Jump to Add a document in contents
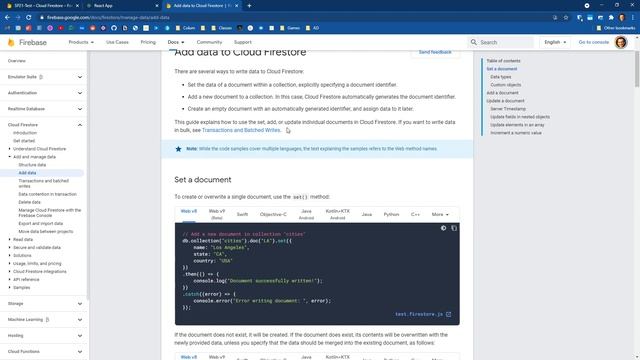Image resolution: width=640 pixels, height=360 pixels. click(x=502, y=93)
